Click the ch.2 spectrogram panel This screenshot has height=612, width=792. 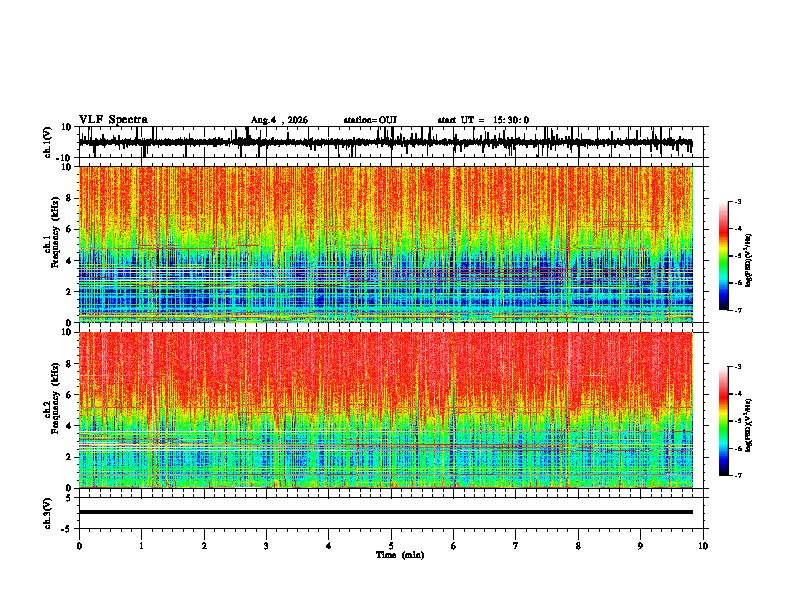386,410
